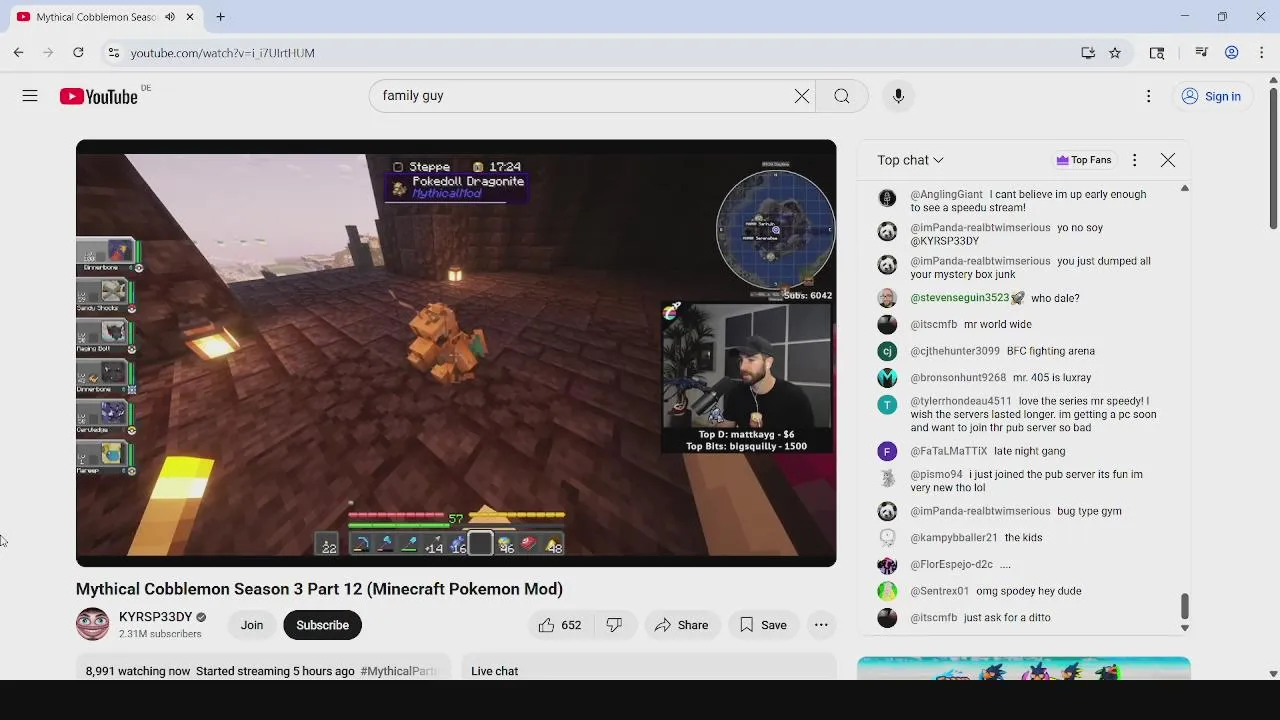Screen dimensions: 1280x720
Task: Close the live chat panel
Action: click(1168, 160)
